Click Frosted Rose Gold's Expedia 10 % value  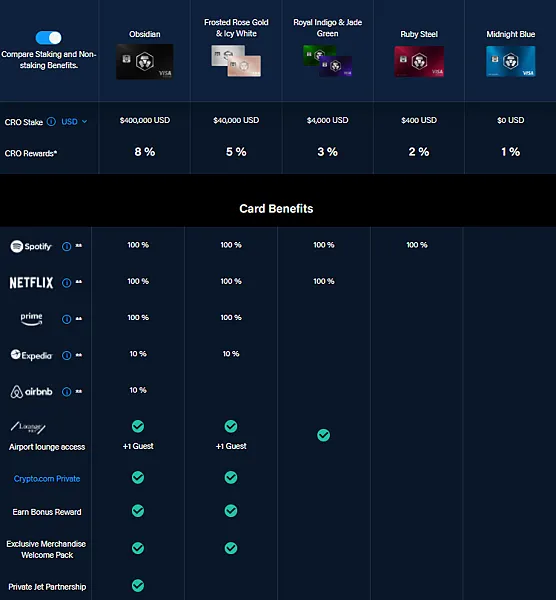tap(231, 354)
